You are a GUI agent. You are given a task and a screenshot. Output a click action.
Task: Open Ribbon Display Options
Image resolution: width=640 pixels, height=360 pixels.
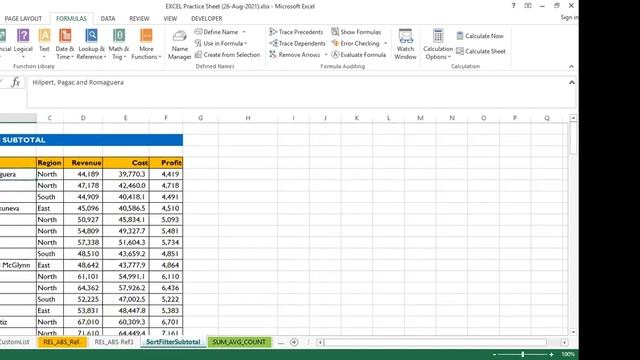(528, 6)
